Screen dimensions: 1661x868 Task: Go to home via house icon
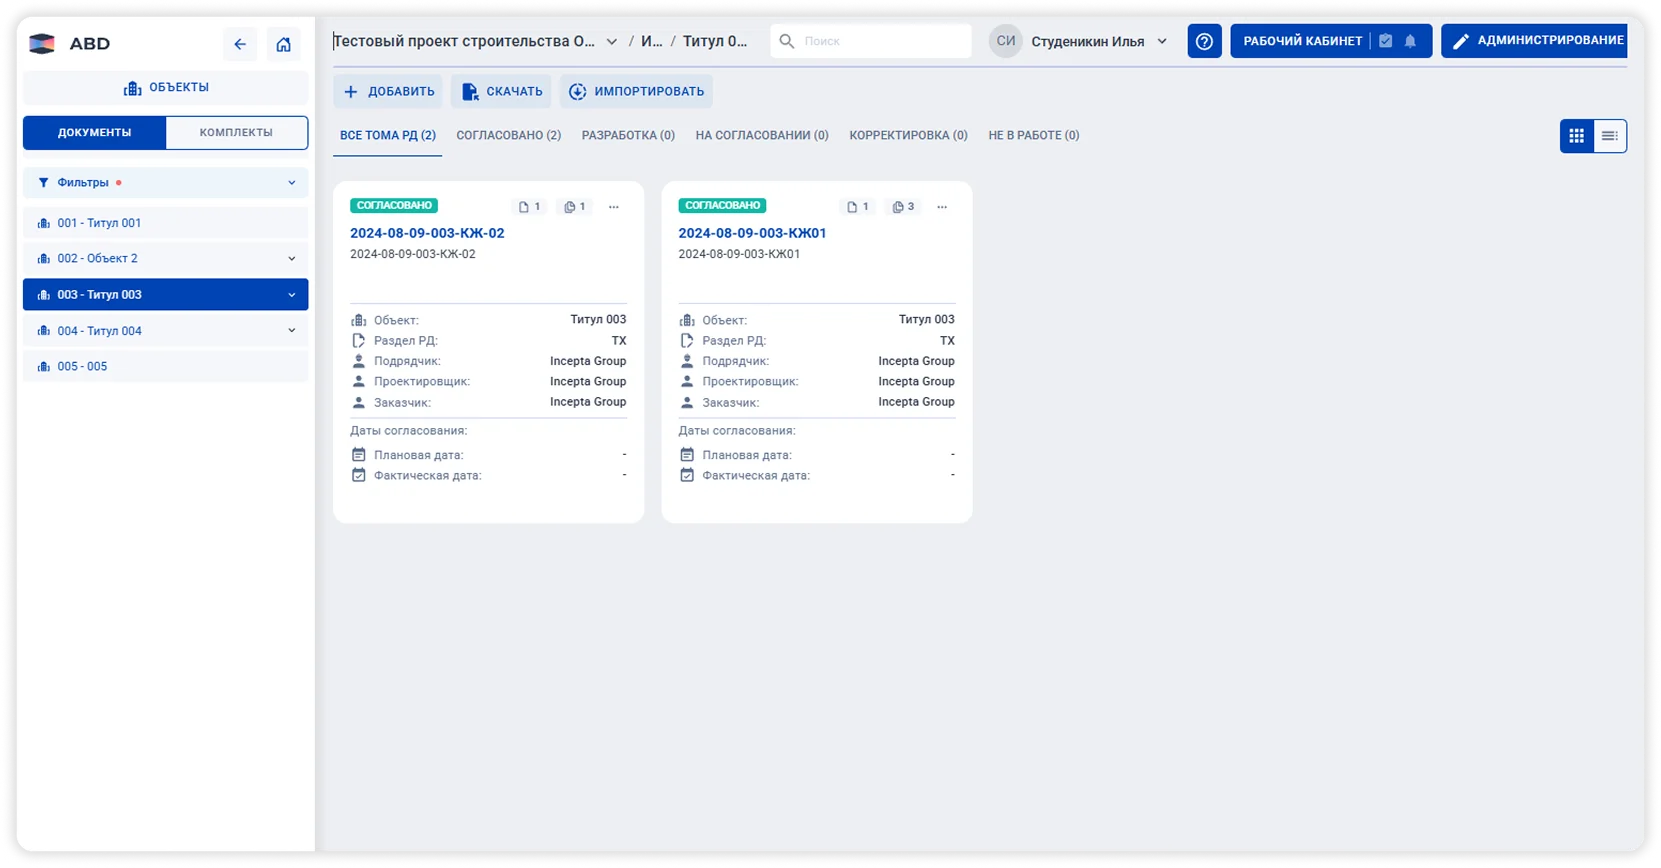click(x=284, y=44)
